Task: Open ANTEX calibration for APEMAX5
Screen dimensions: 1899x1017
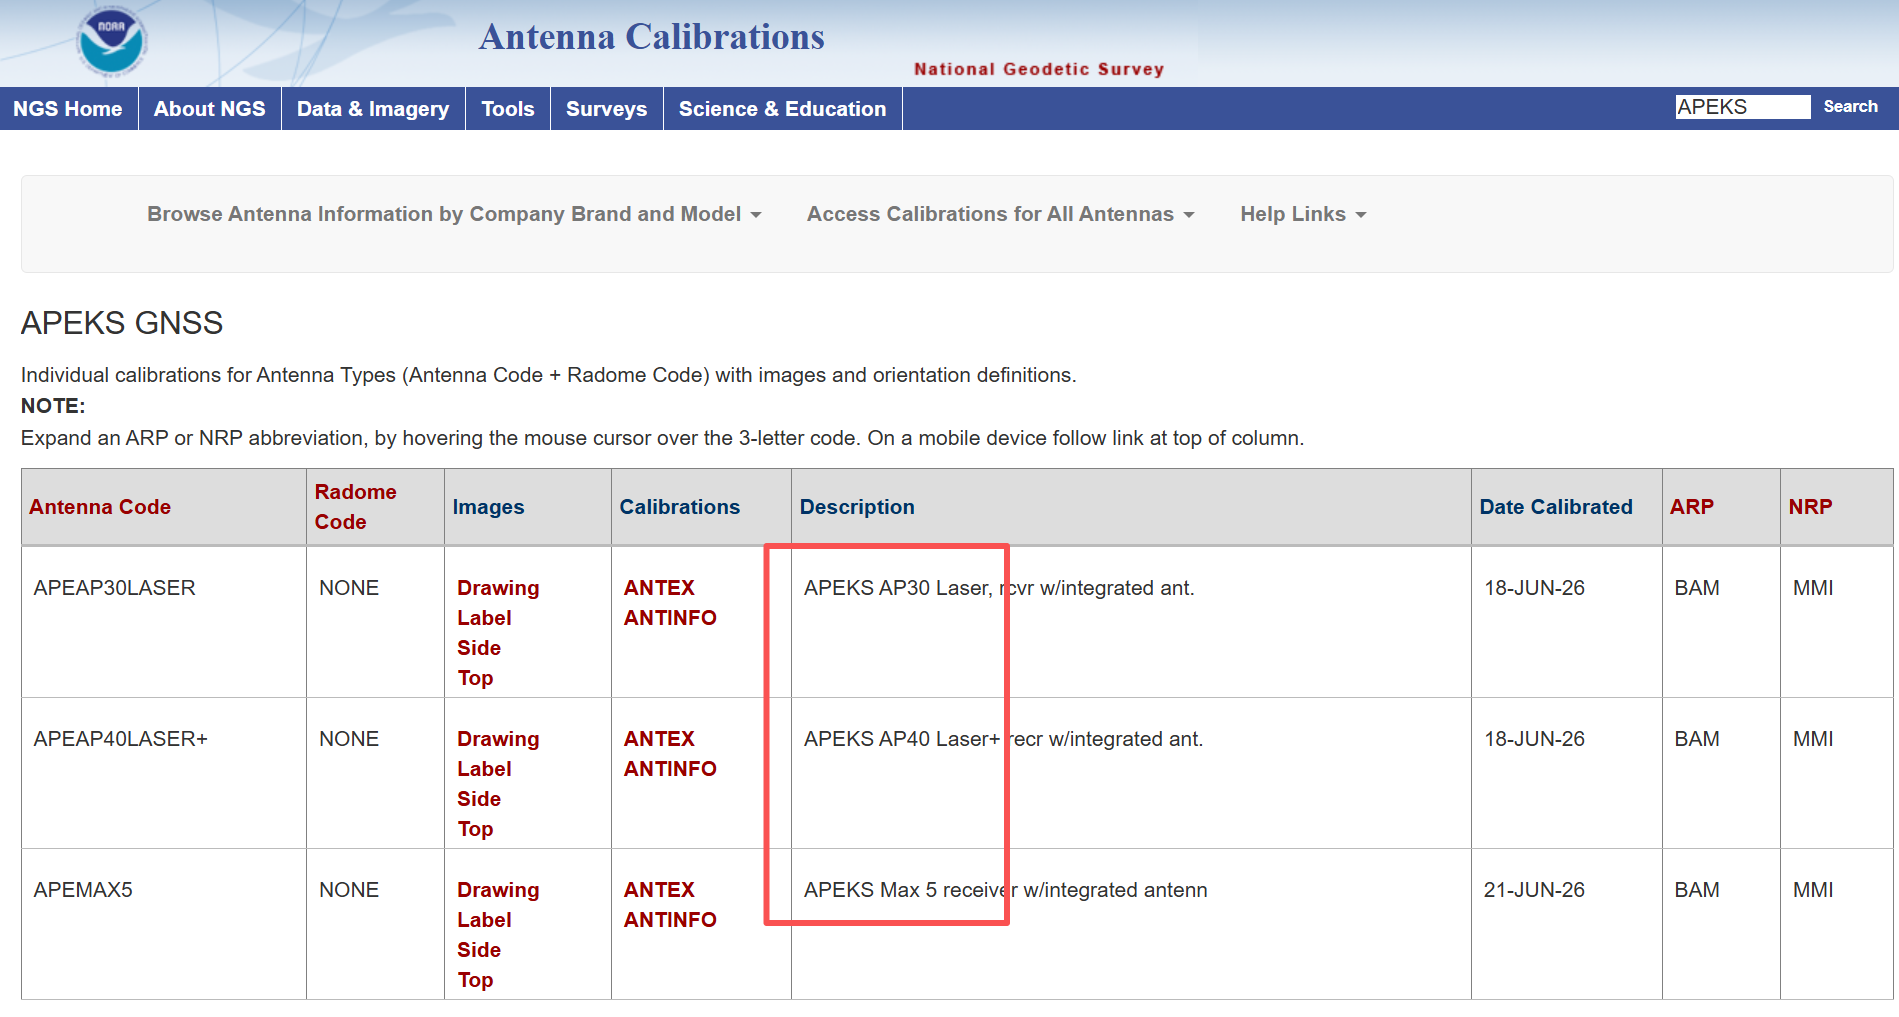Action: (659, 890)
